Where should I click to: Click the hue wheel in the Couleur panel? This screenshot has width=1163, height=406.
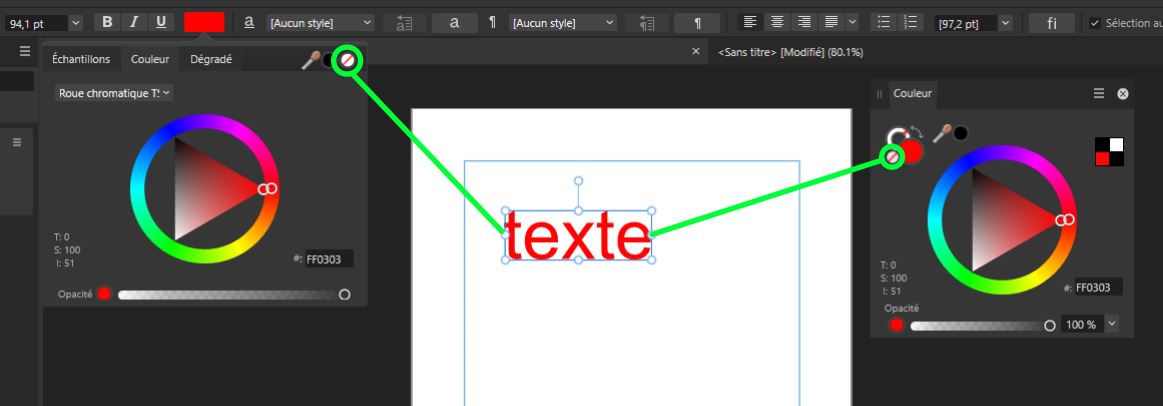point(1001,153)
